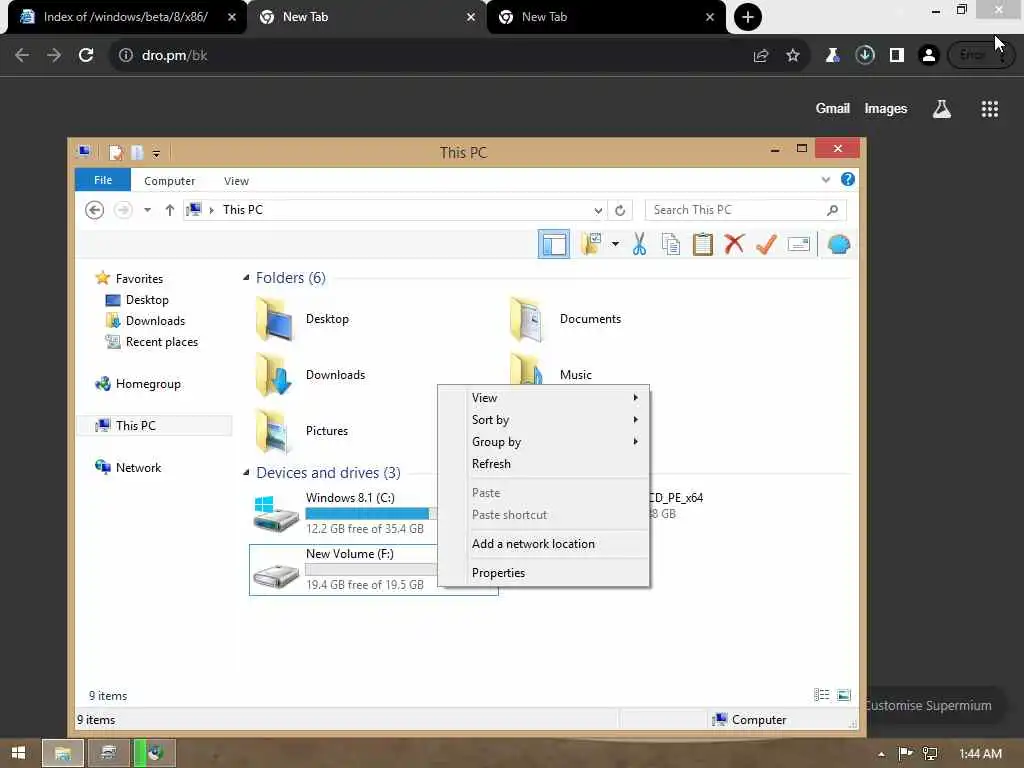The width and height of the screenshot is (1024, 768).
Task: Open the Images link on New Tab page
Action: coord(886,108)
